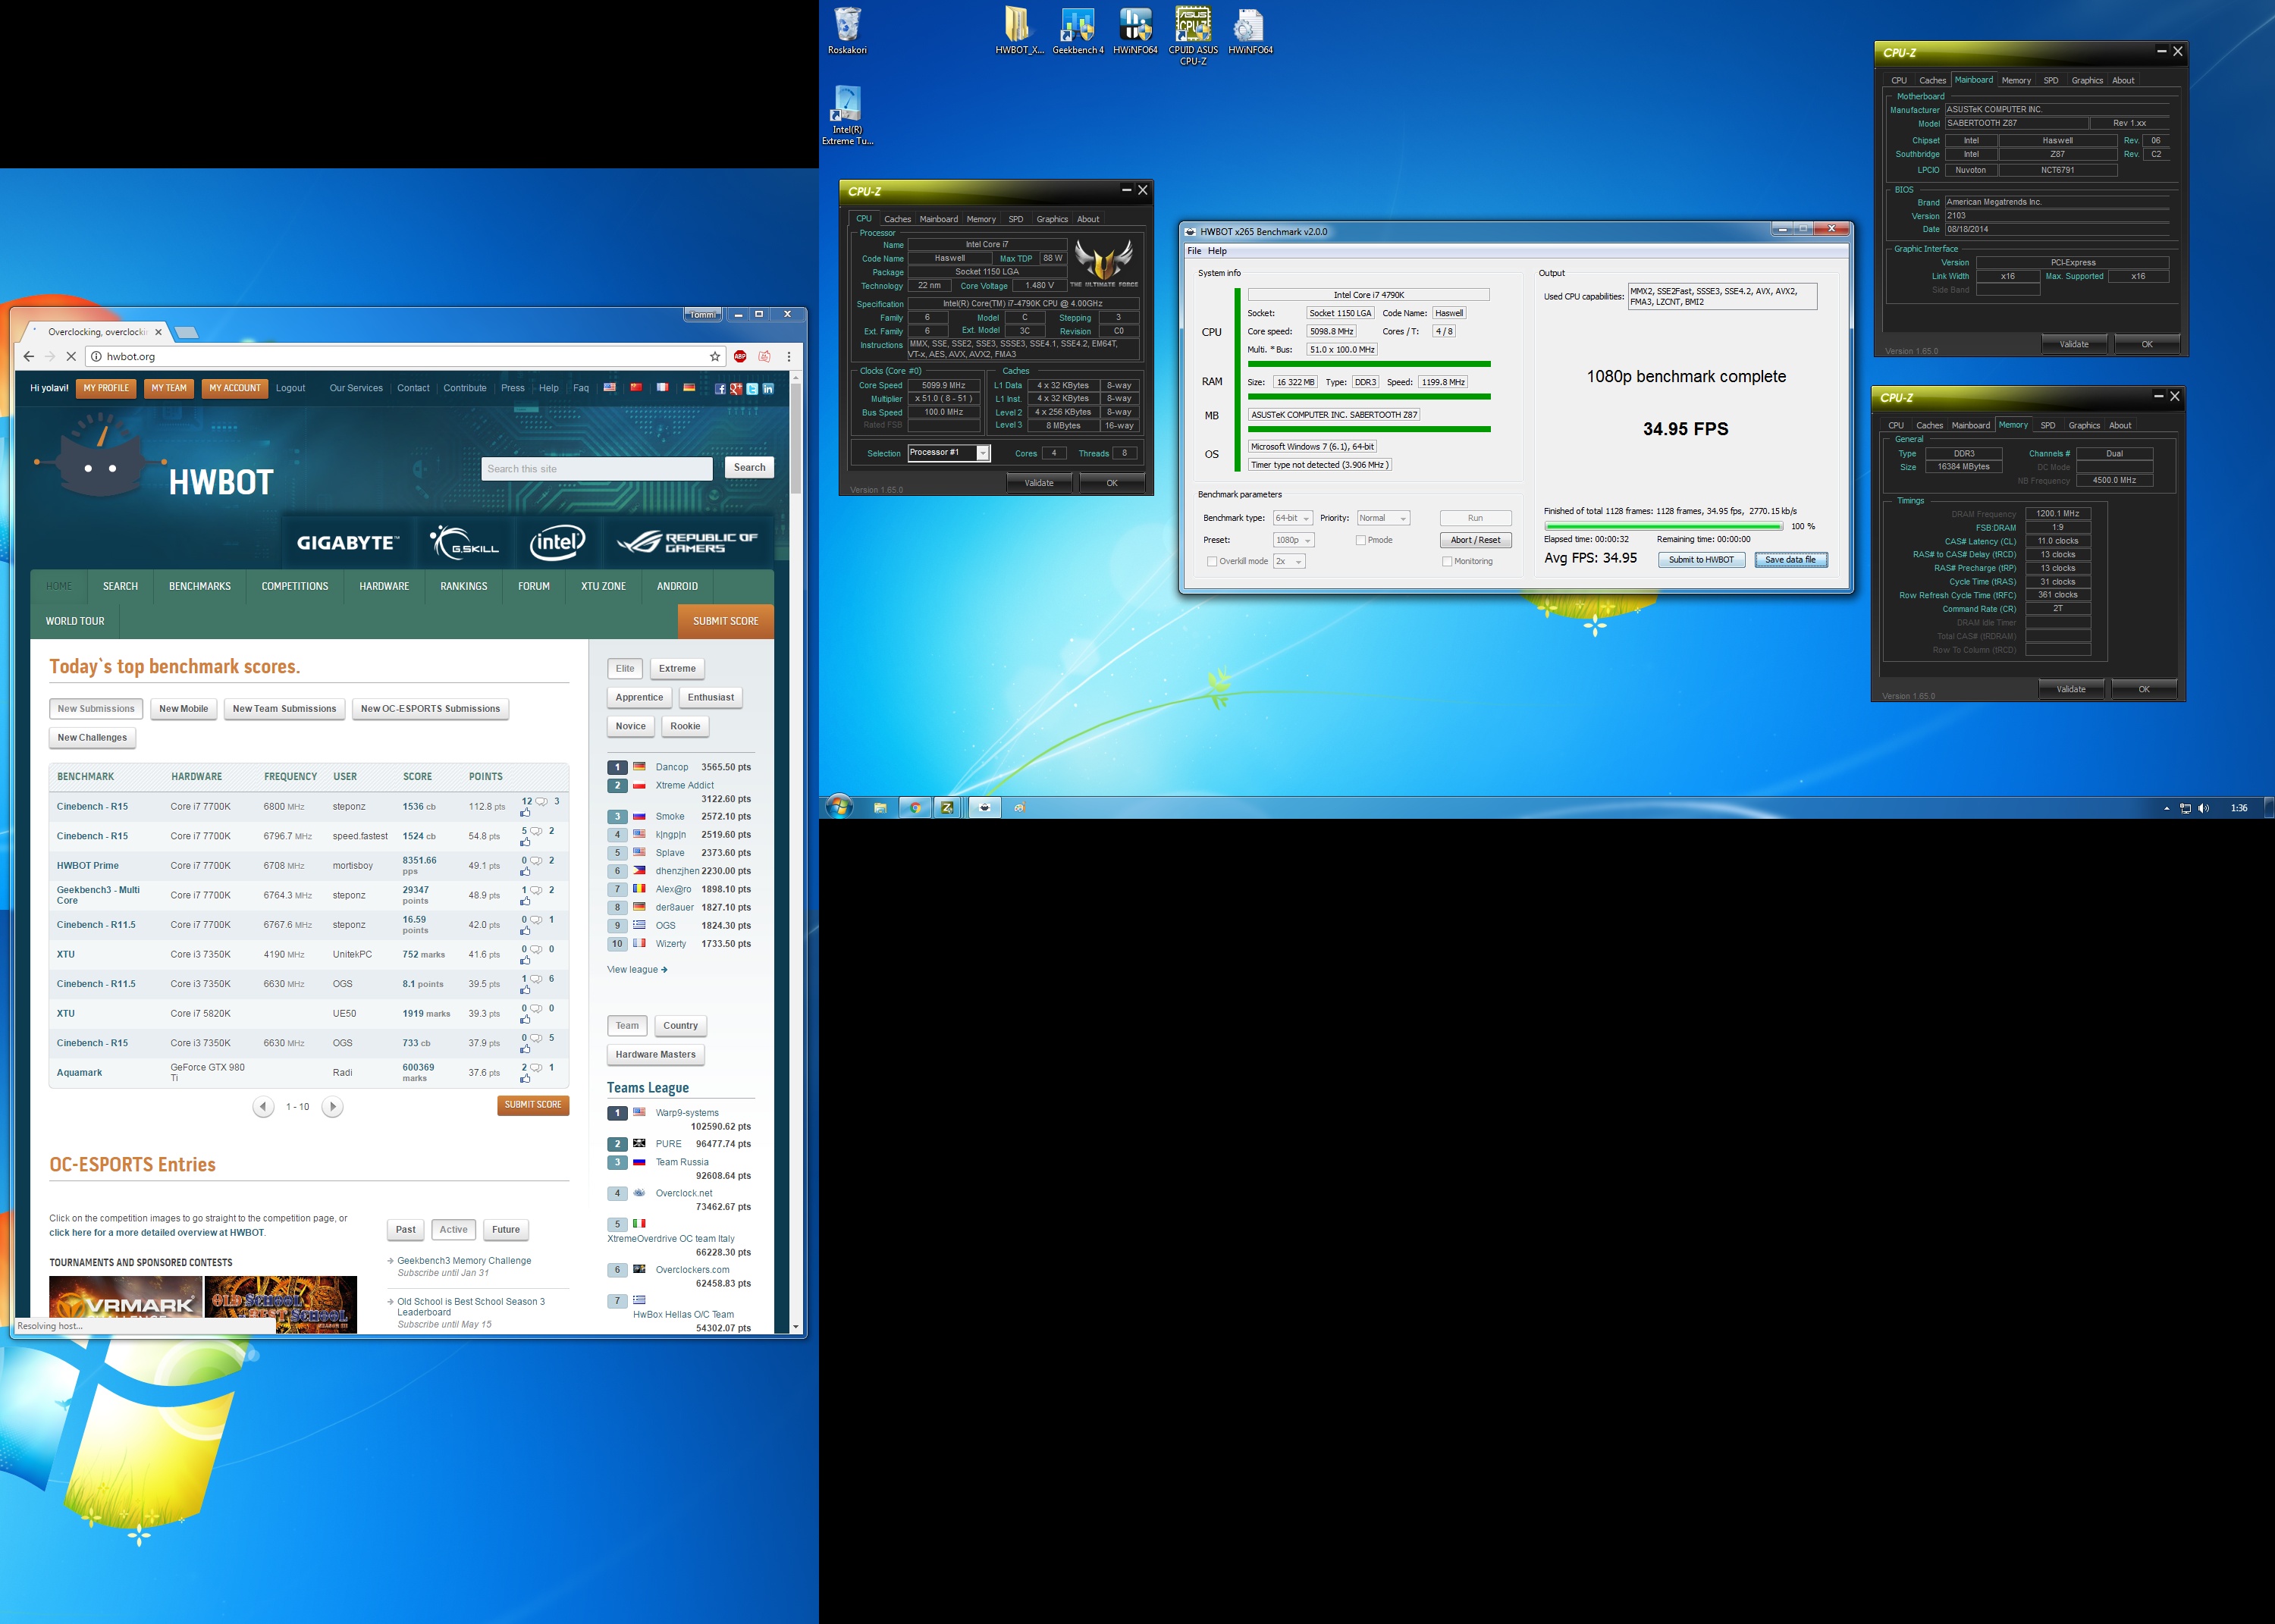Bookmark the page with the star icon
Screen dimensions: 2275x1624
tap(715, 356)
